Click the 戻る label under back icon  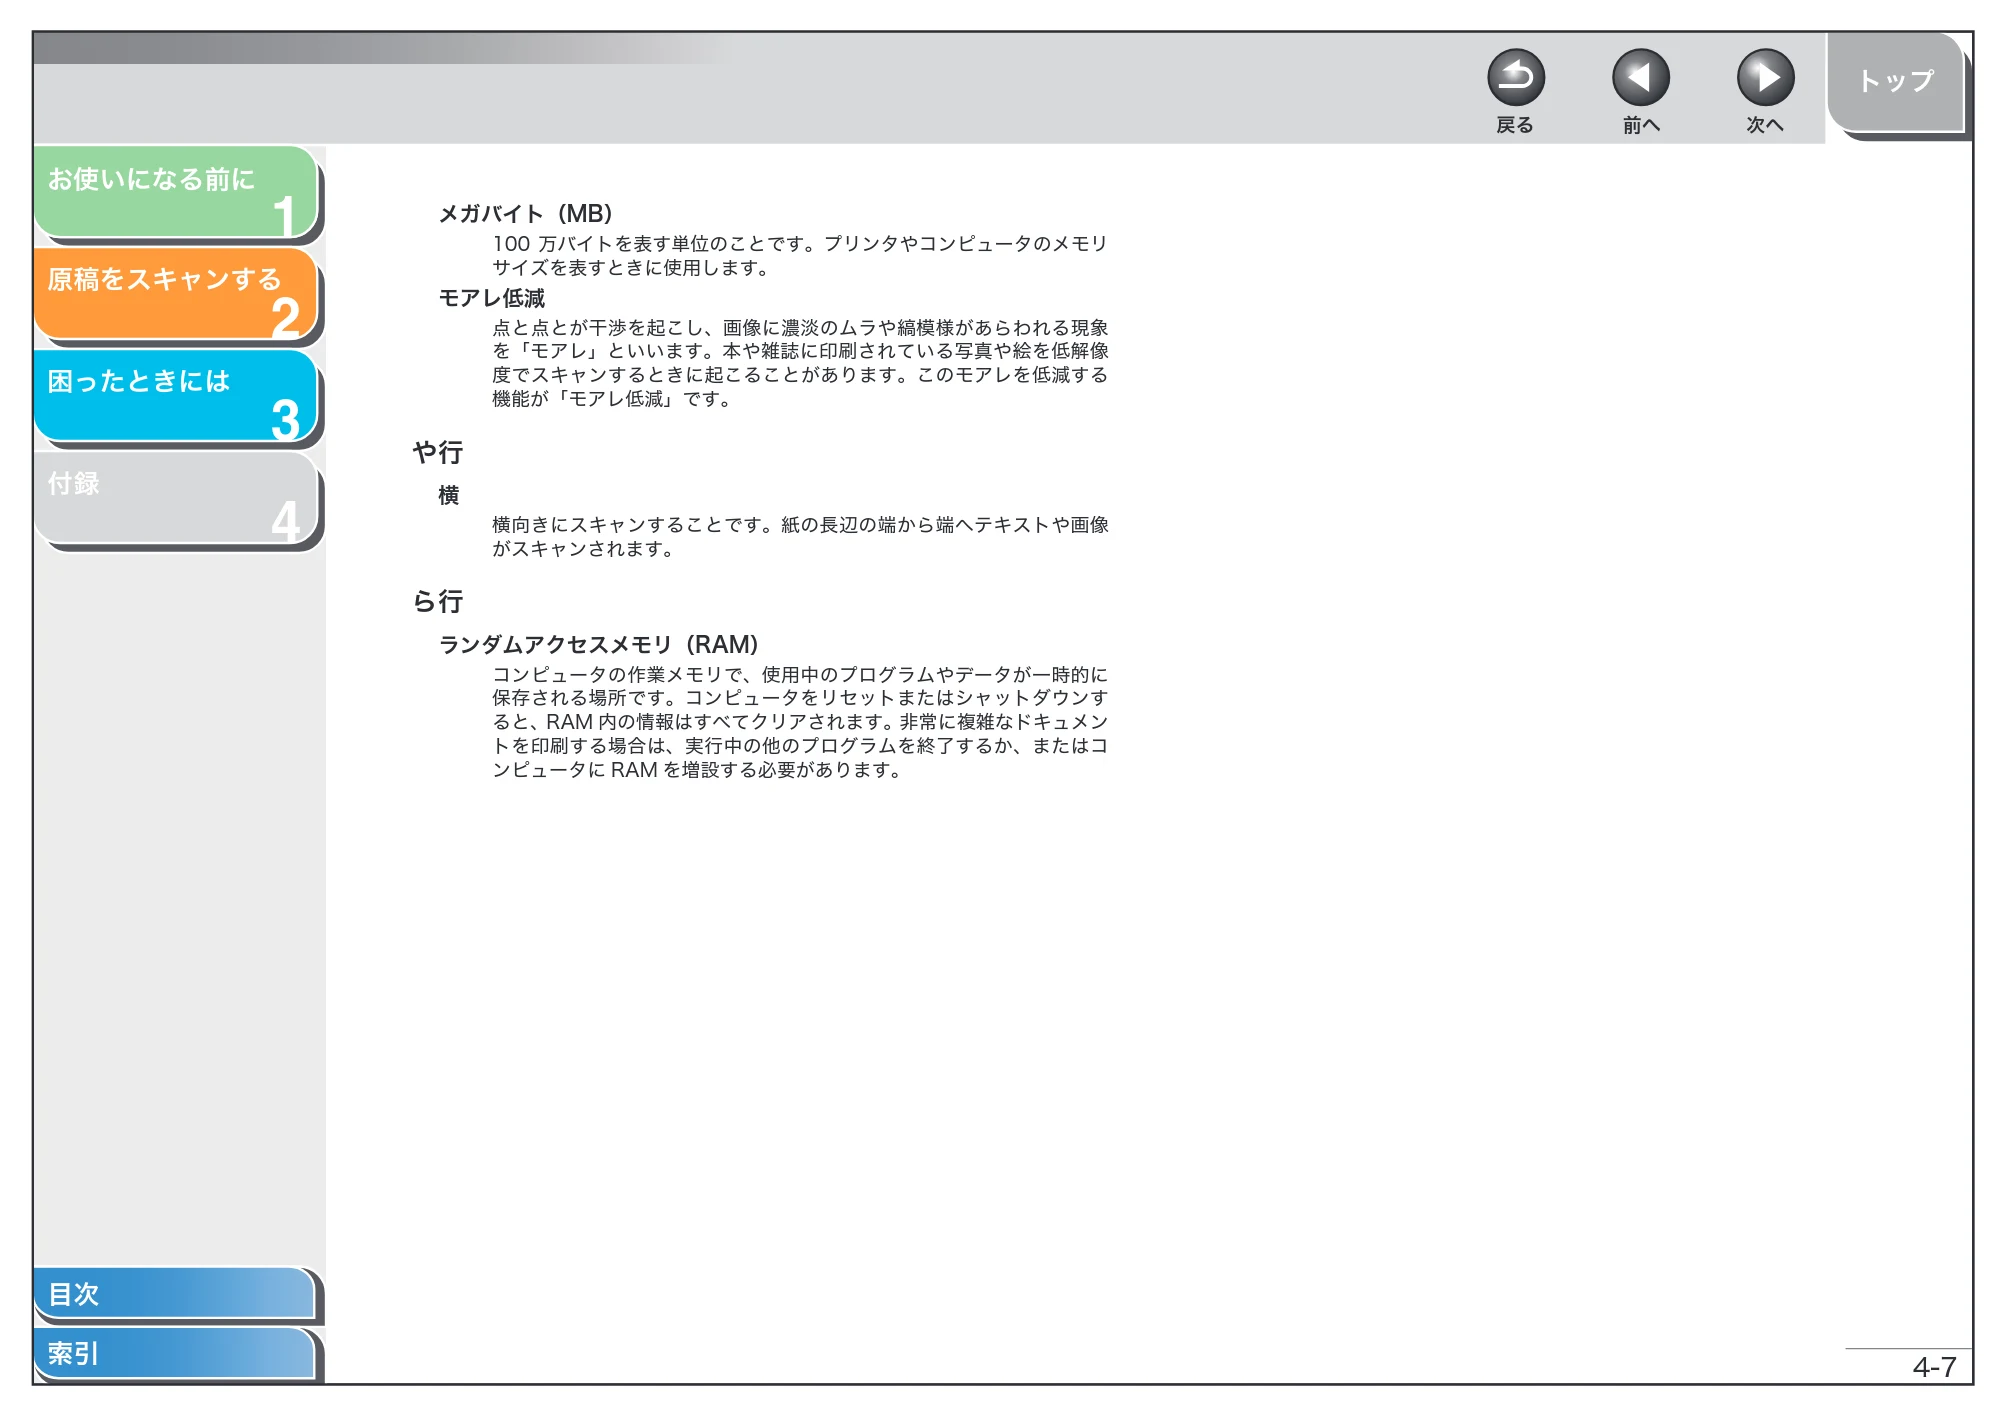(x=1515, y=125)
